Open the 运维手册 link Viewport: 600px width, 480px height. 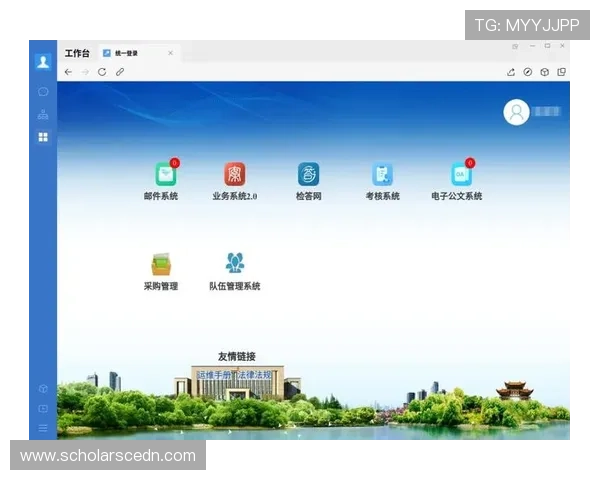[x=214, y=375]
